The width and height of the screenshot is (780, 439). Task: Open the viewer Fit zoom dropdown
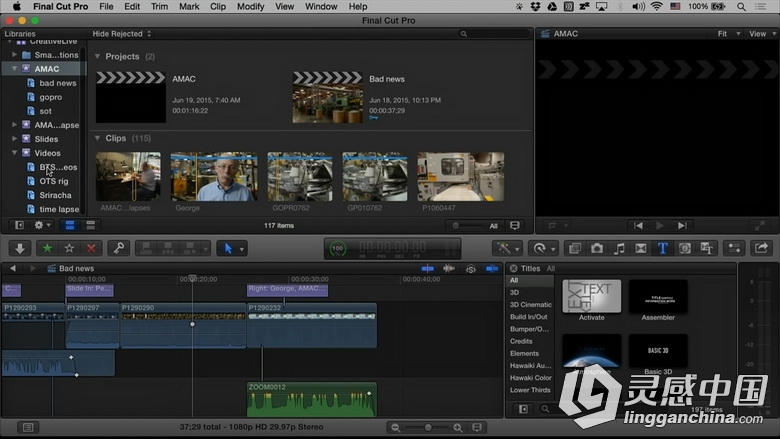click(x=729, y=34)
